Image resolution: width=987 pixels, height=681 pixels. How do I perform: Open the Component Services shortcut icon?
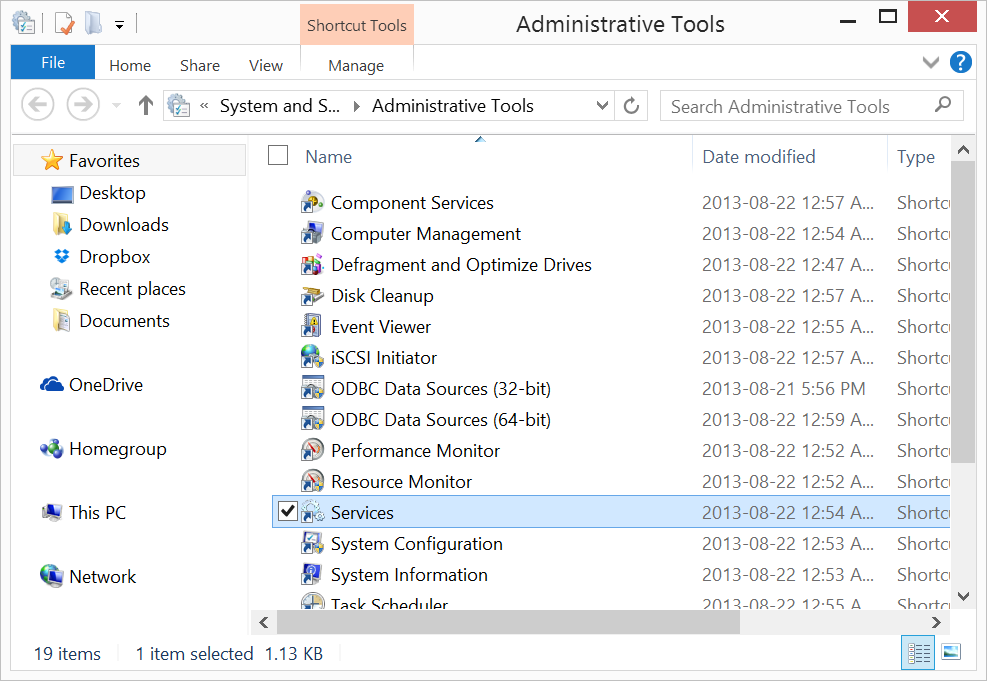click(x=312, y=203)
